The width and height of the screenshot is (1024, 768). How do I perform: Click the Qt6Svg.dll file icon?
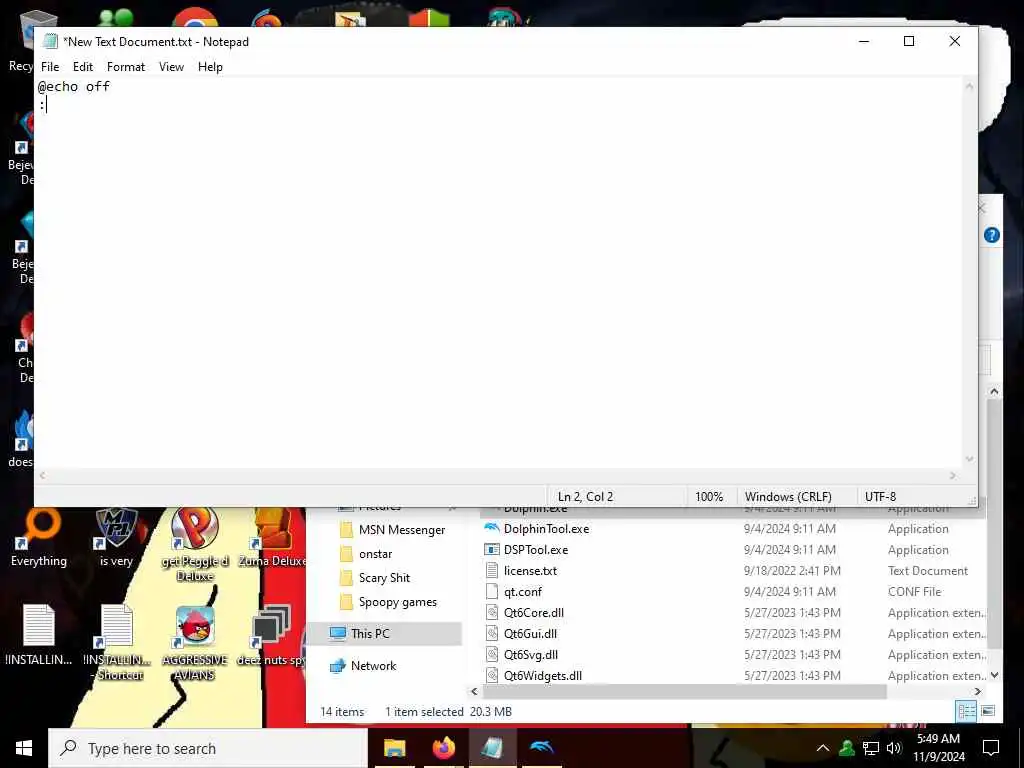[x=492, y=654]
